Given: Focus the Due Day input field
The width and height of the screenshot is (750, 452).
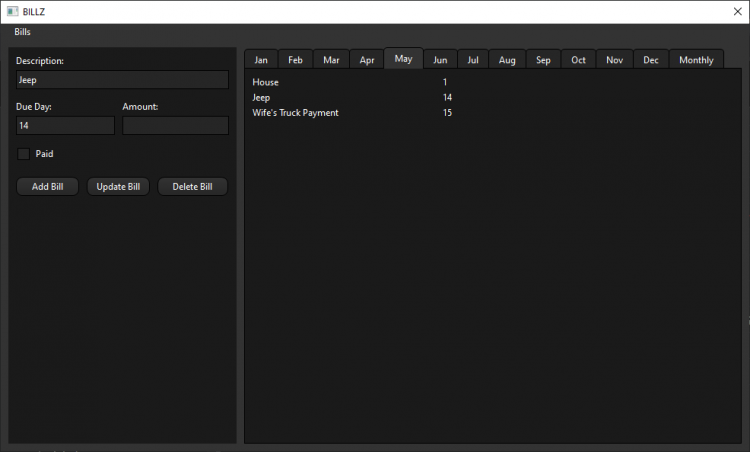Looking at the screenshot, I should click(66, 125).
